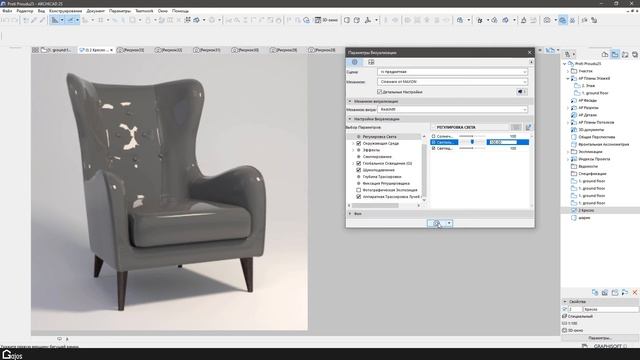Open the Файл menu
640x360 pixels.
point(7,11)
